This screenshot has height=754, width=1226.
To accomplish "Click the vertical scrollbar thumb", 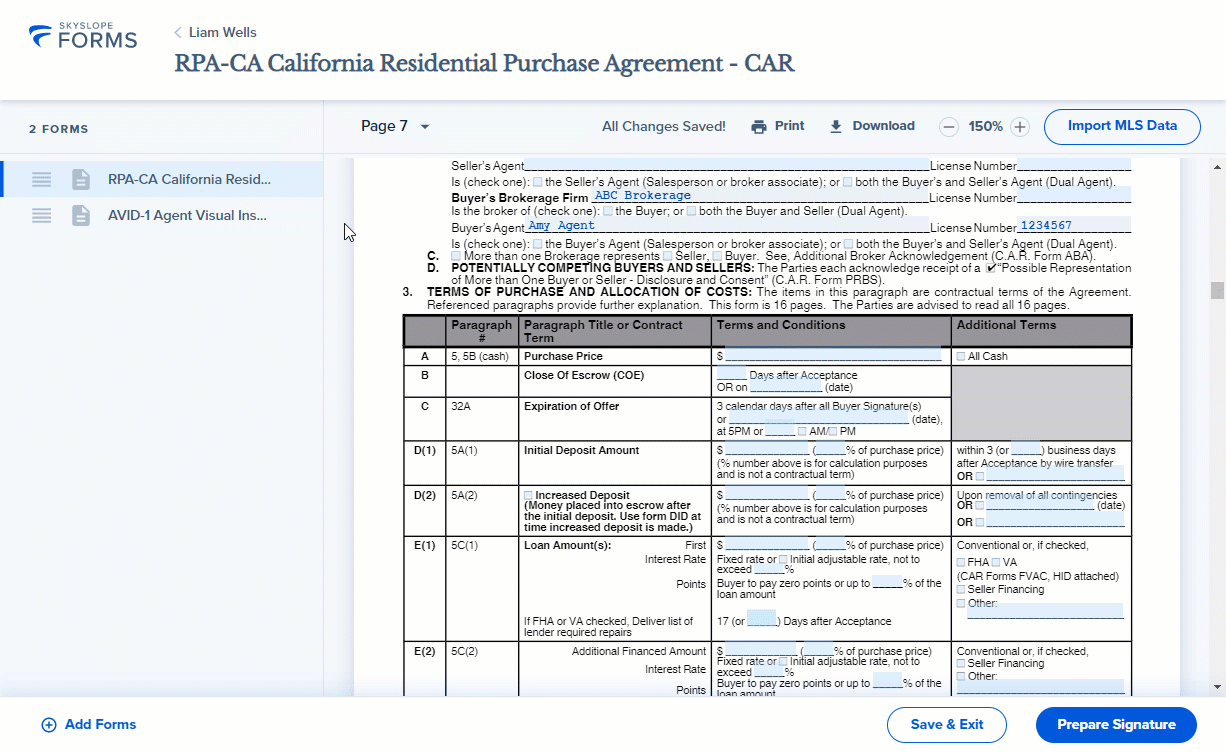I will point(1217,290).
